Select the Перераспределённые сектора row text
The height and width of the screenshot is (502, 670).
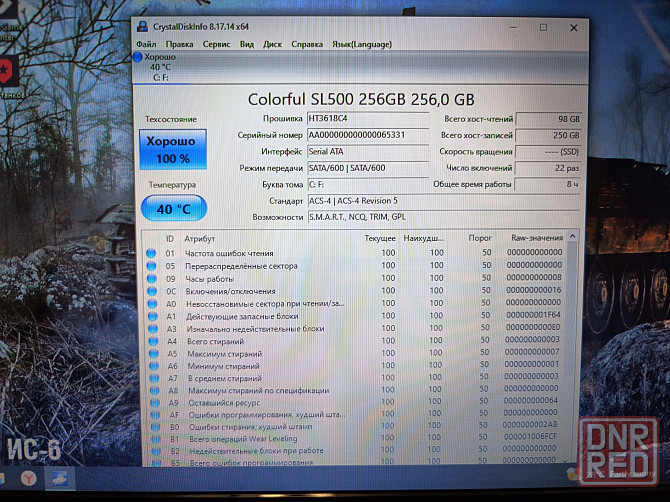(x=241, y=266)
